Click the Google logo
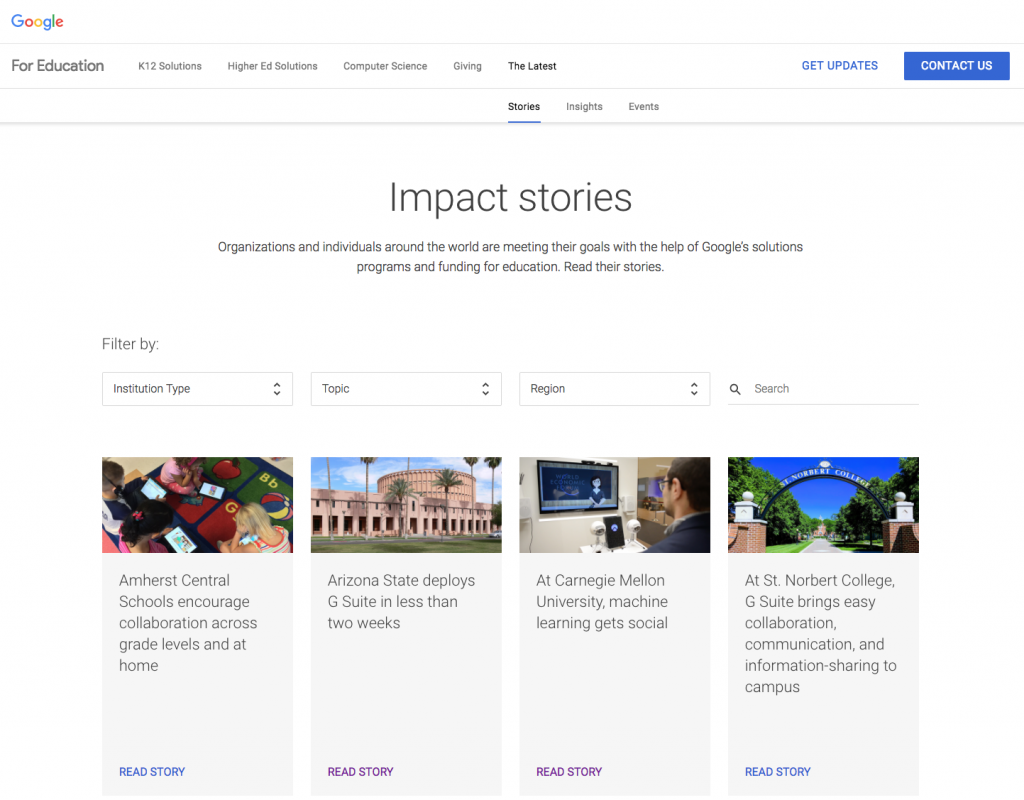 (37, 22)
